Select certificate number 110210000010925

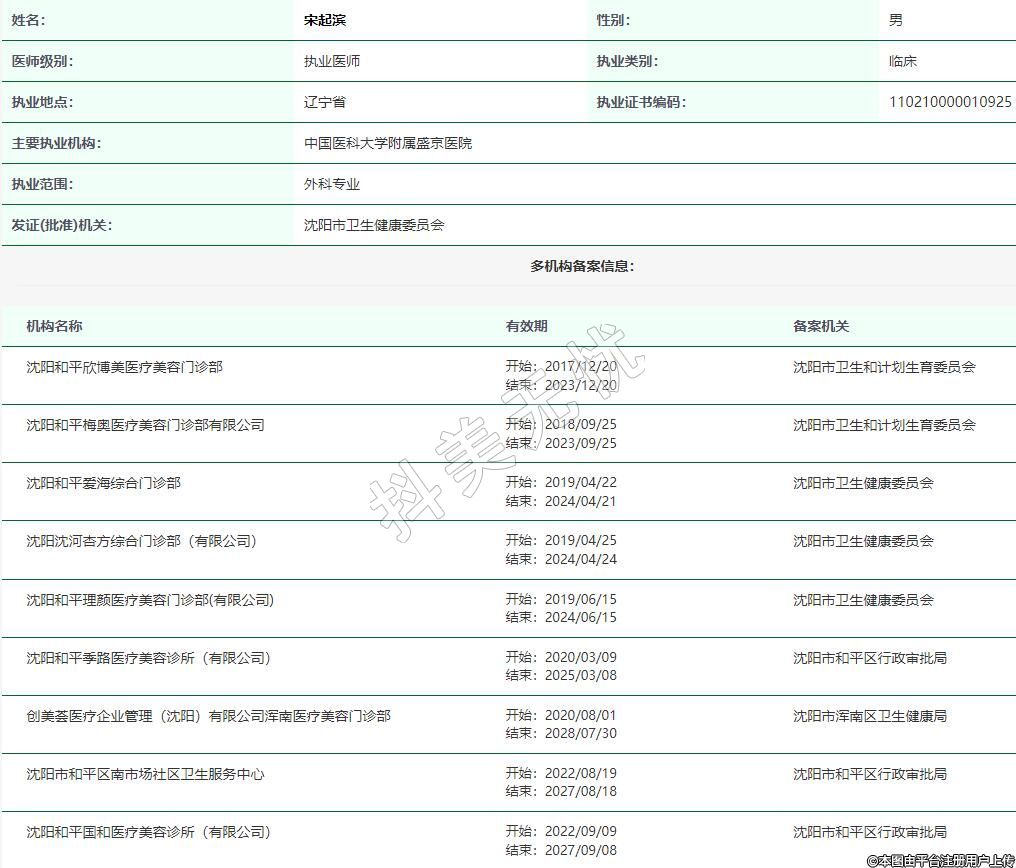[949, 102]
